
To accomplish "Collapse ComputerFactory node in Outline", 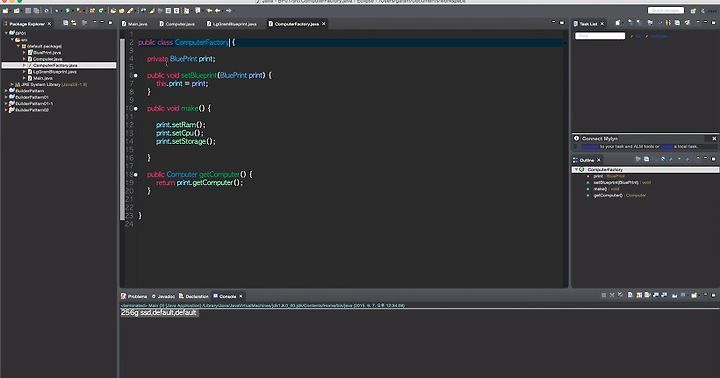I will pyautogui.click(x=576, y=170).
